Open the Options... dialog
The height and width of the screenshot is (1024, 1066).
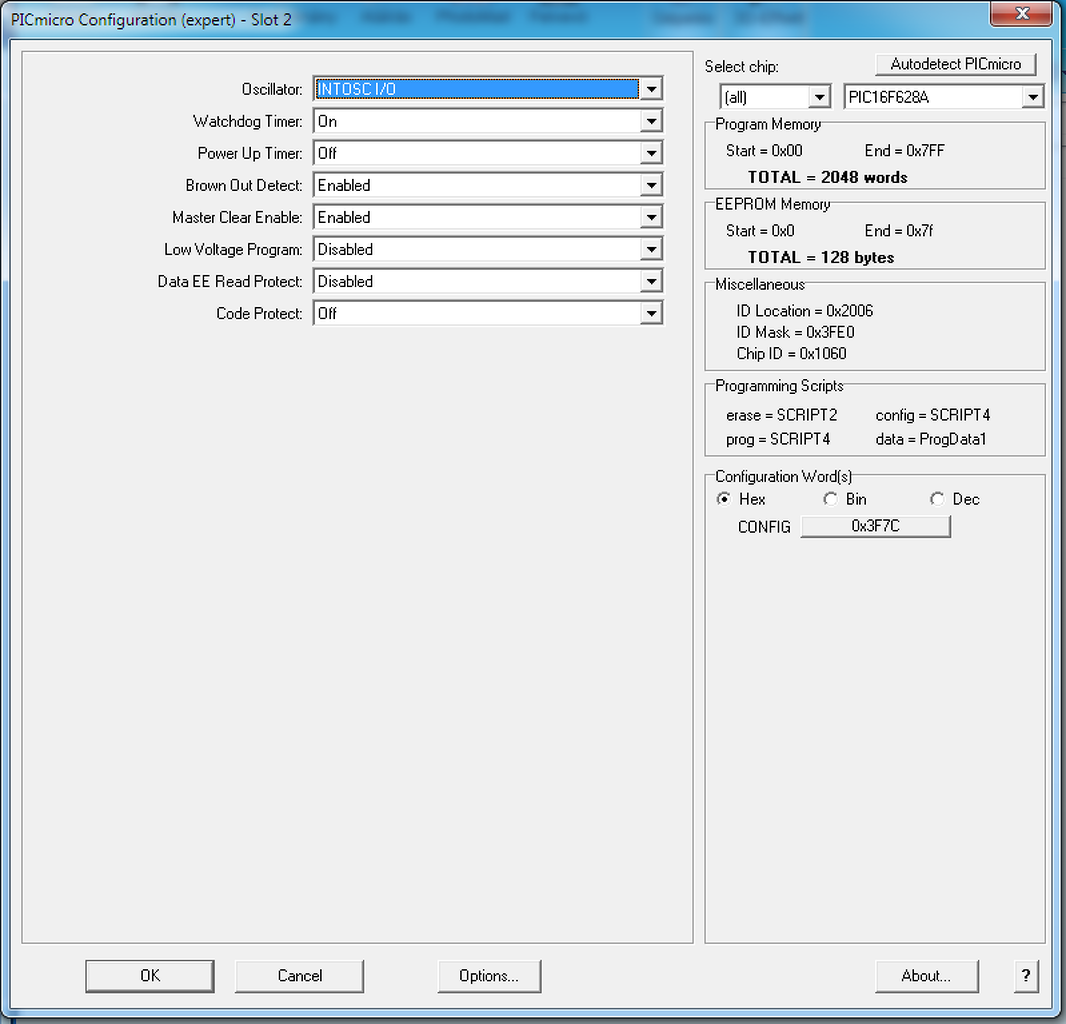pyautogui.click(x=489, y=976)
